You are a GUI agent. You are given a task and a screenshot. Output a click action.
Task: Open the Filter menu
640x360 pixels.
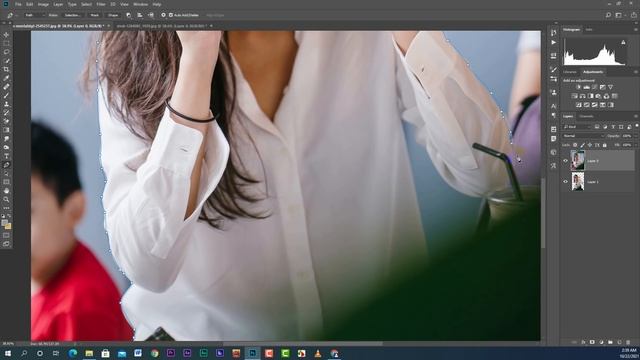click(101, 4)
